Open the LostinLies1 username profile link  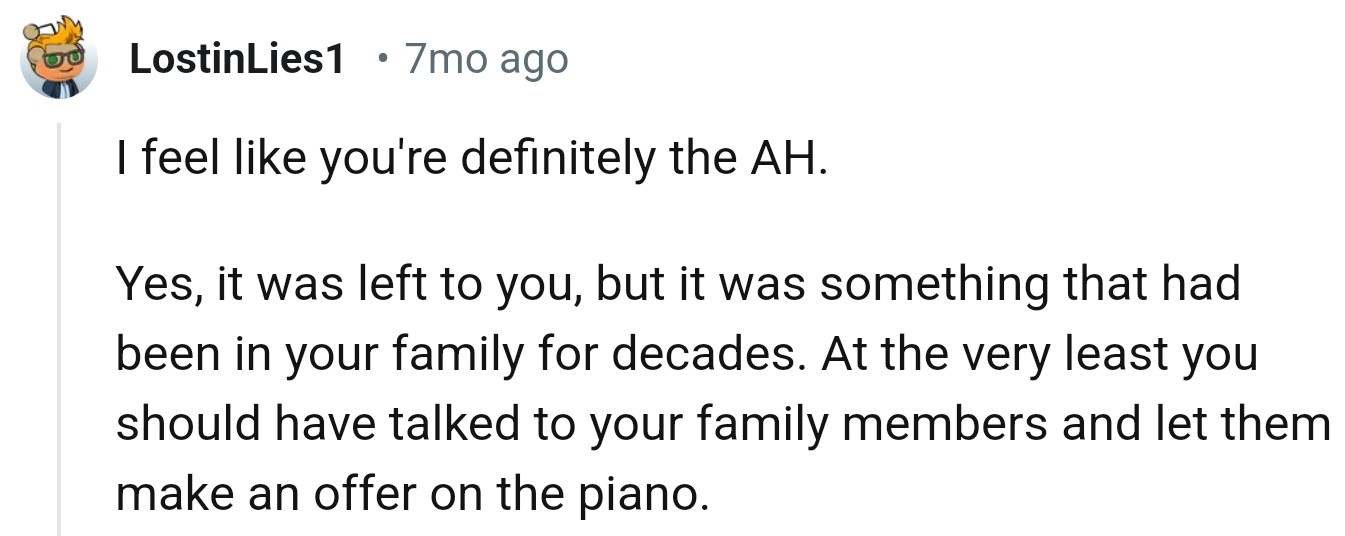point(237,60)
